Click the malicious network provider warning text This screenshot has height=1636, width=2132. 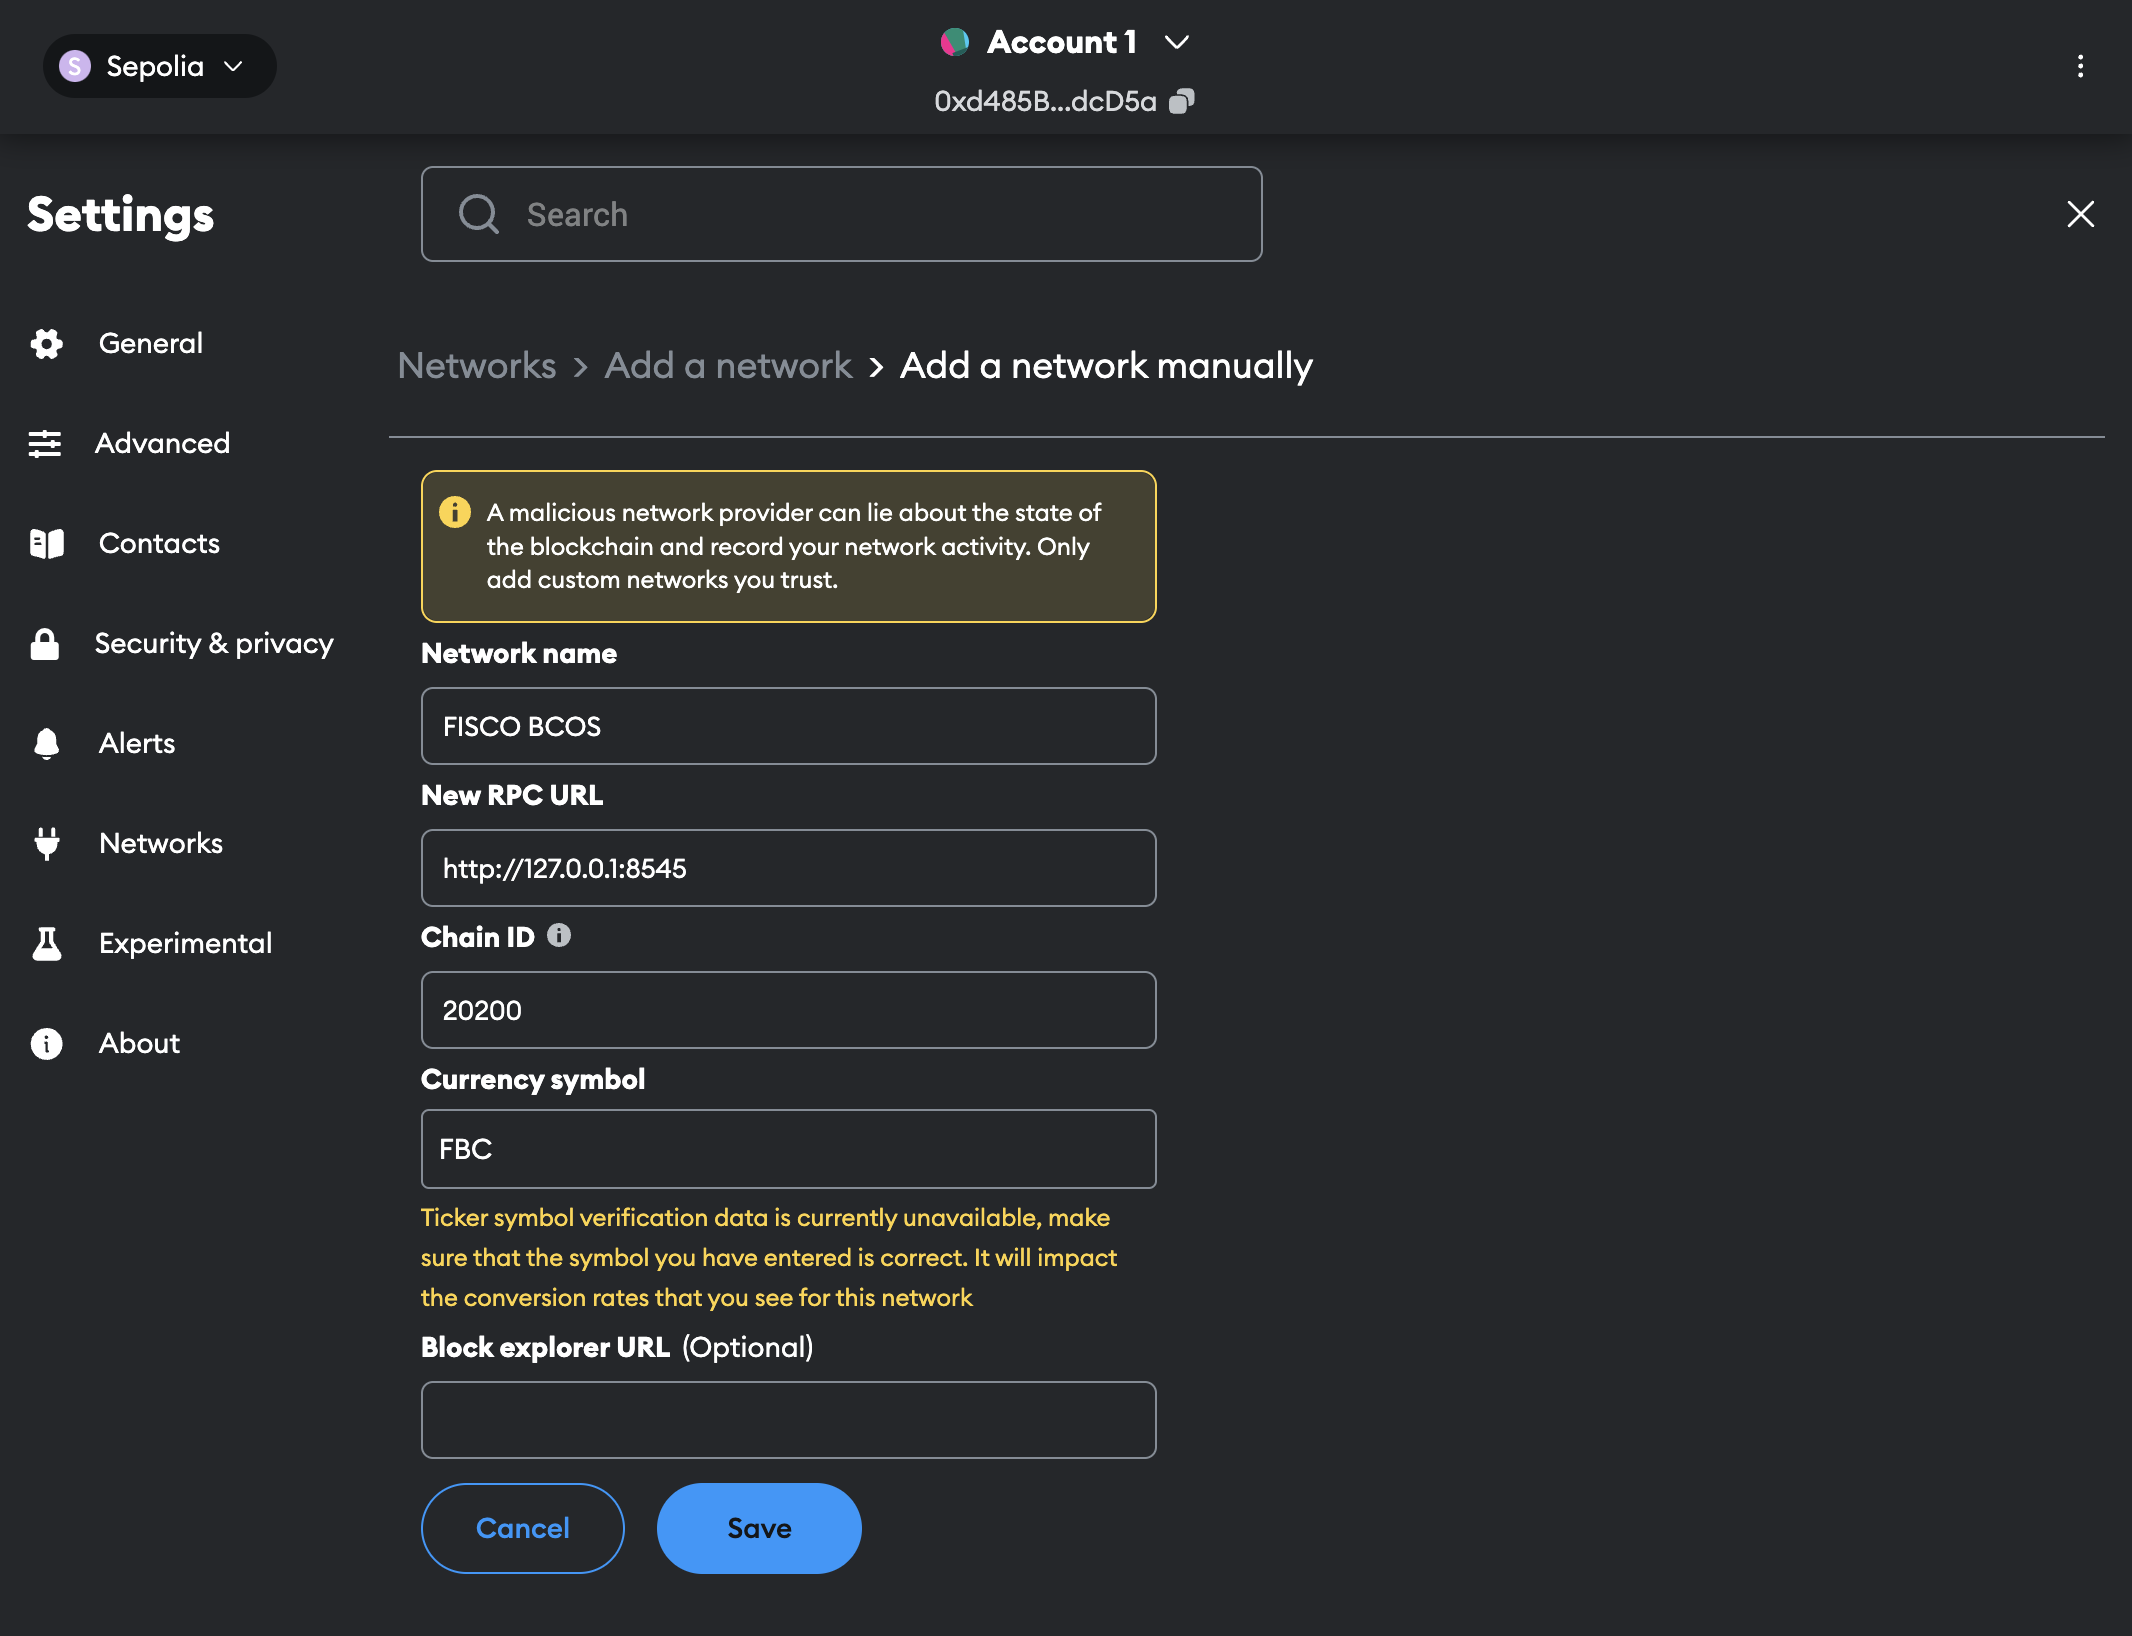[794, 546]
